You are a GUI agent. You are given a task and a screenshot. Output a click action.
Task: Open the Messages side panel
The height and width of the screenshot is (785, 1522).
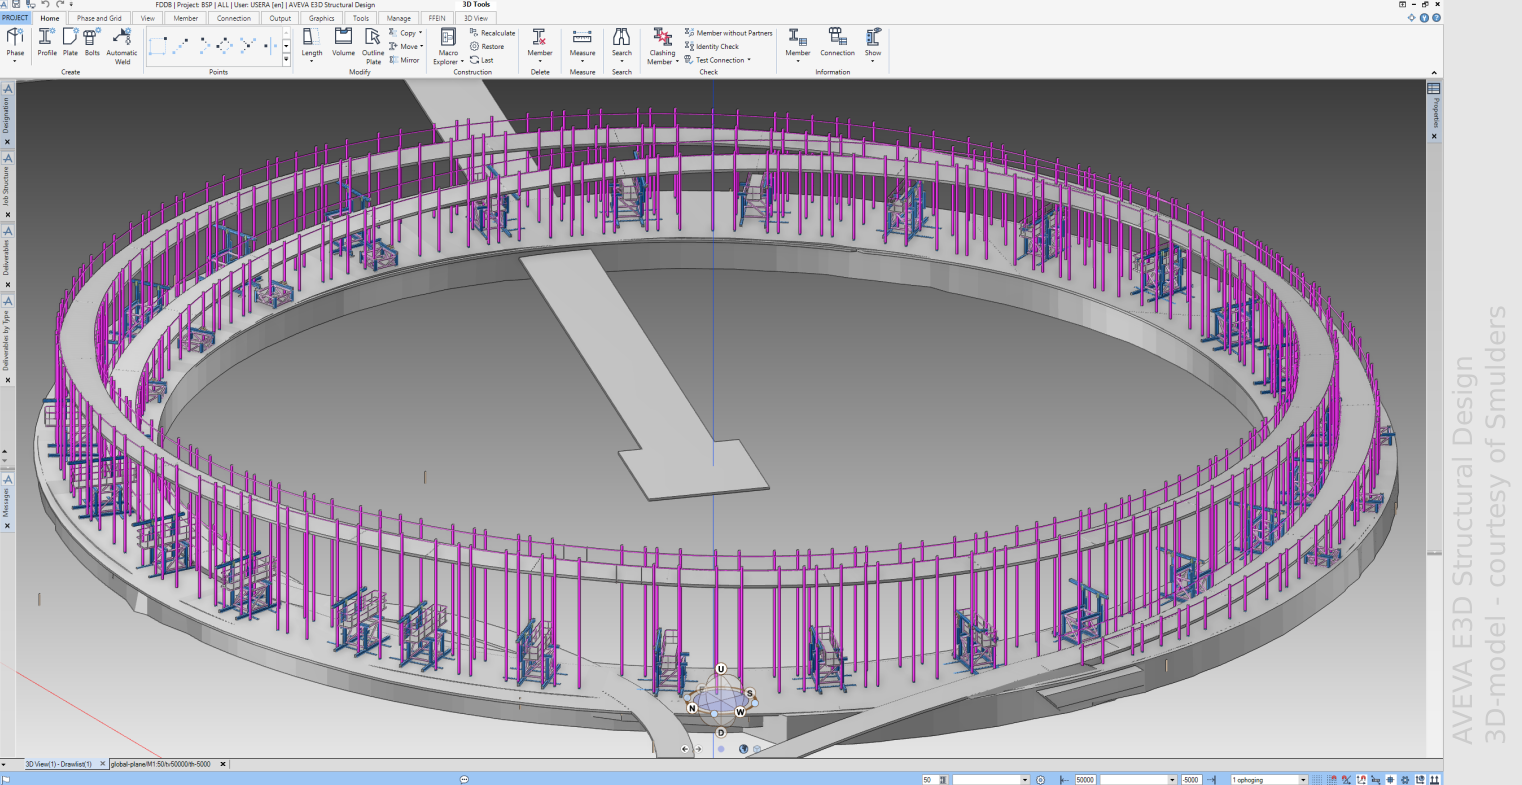[6, 502]
